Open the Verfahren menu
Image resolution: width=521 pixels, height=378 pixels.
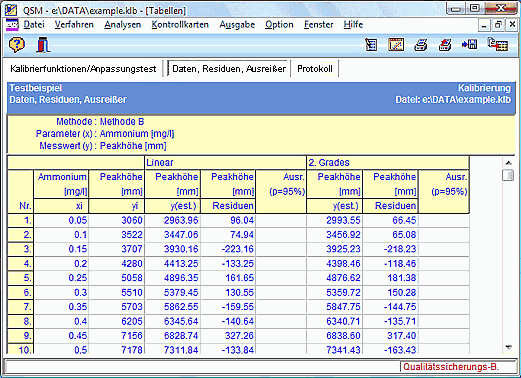click(x=74, y=25)
